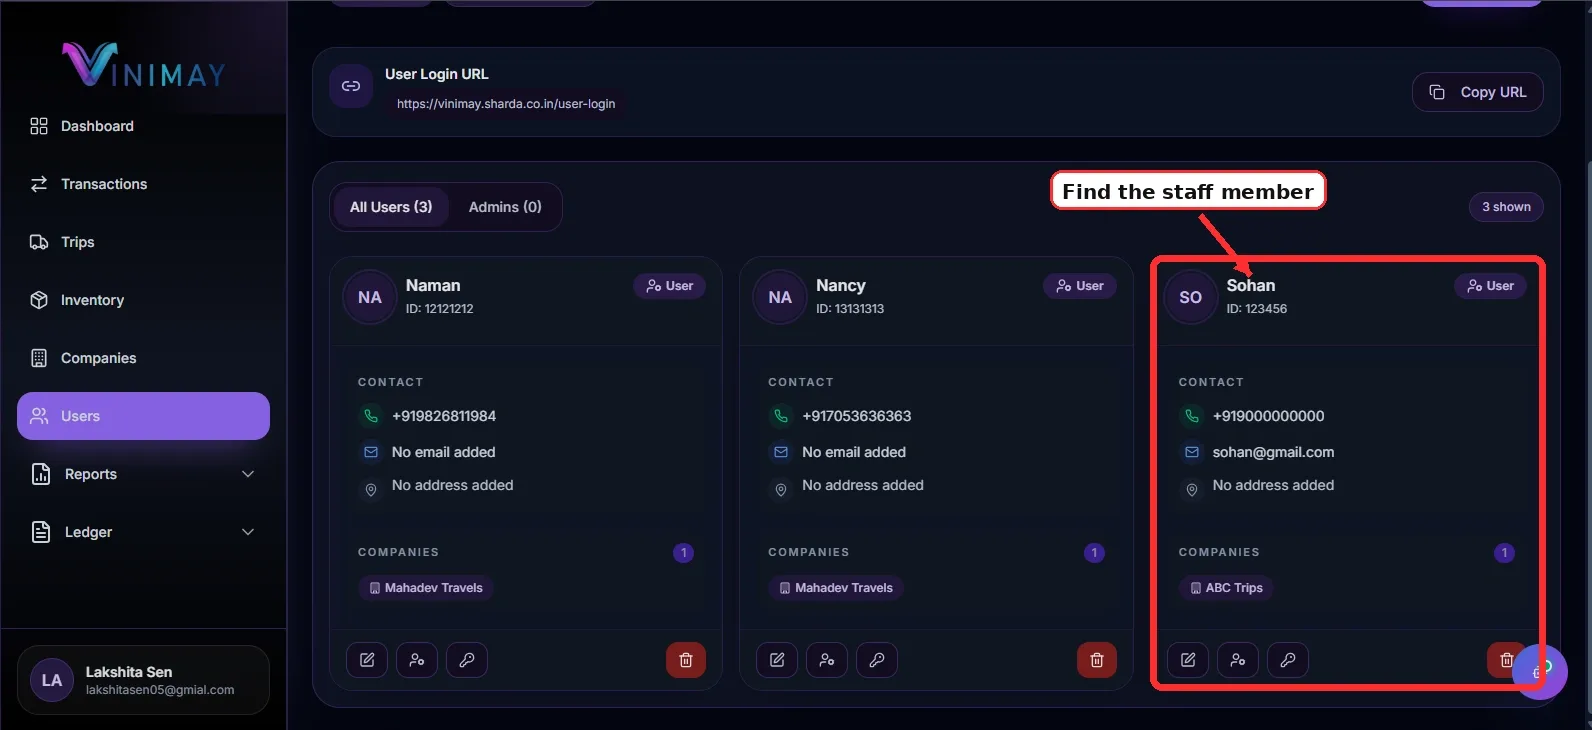Click the edit icon on Nancy's card
The image size is (1592, 730).
pyautogui.click(x=777, y=660)
